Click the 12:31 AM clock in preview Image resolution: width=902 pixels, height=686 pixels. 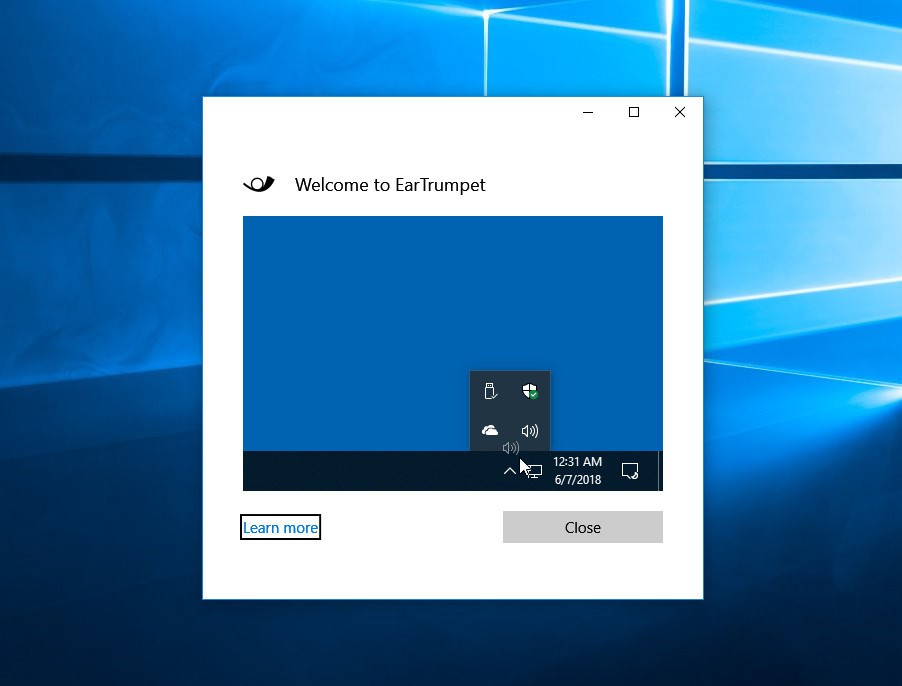[578, 462]
